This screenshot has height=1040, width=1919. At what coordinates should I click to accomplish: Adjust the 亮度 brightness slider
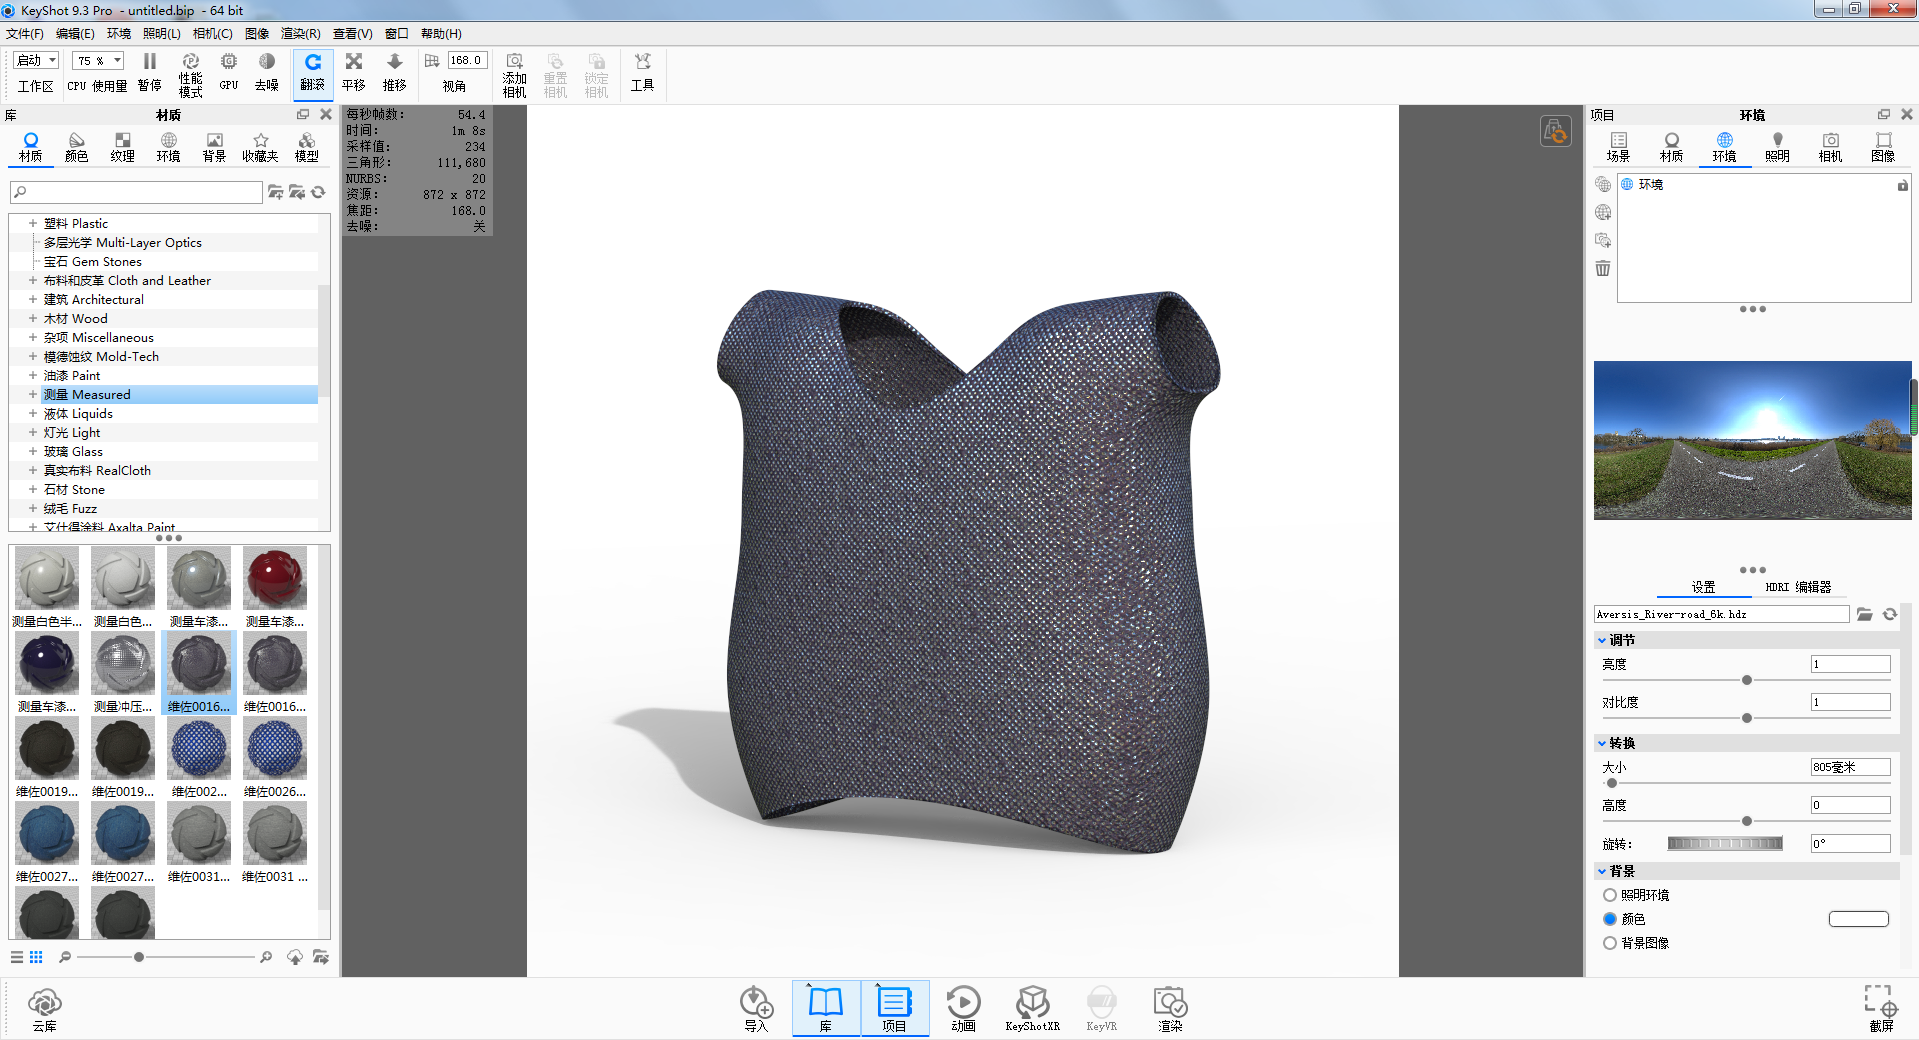[x=1747, y=680]
